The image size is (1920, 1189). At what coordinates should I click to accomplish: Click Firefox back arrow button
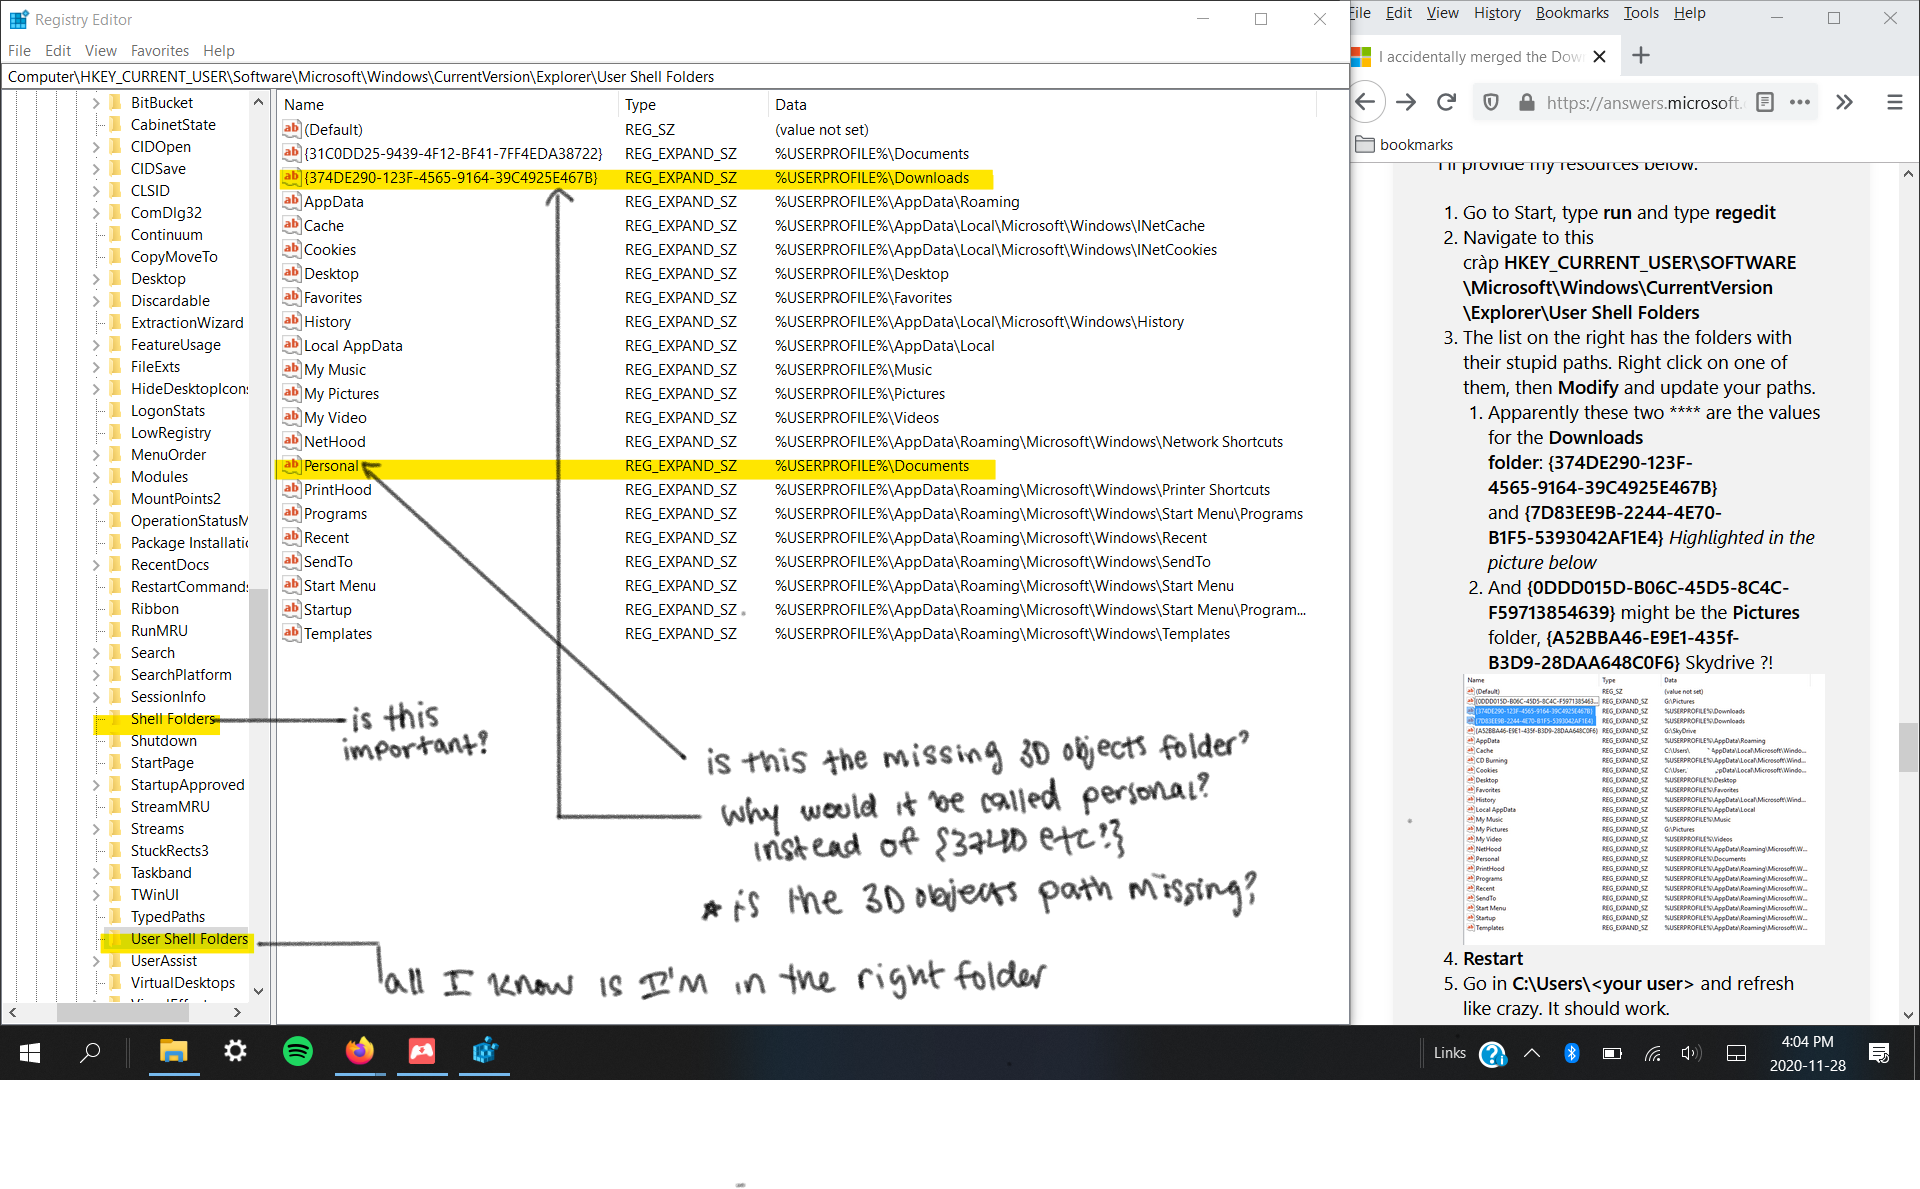click(1366, 102)
